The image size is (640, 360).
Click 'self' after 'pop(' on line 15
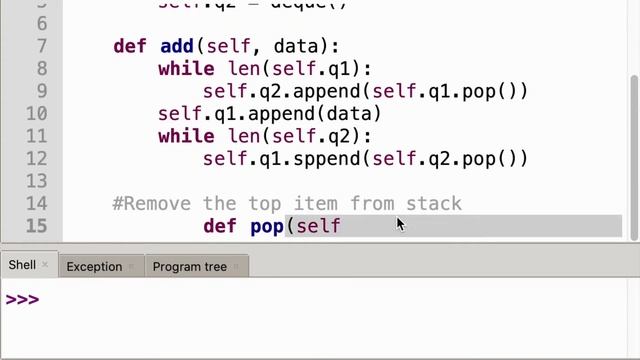pos(318,226)
